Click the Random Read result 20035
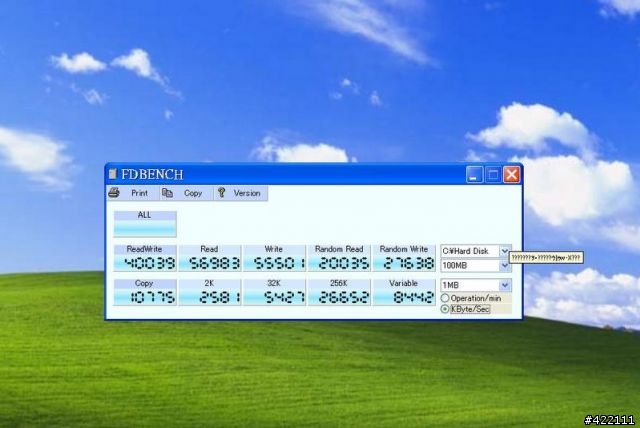 coord(344,264)
